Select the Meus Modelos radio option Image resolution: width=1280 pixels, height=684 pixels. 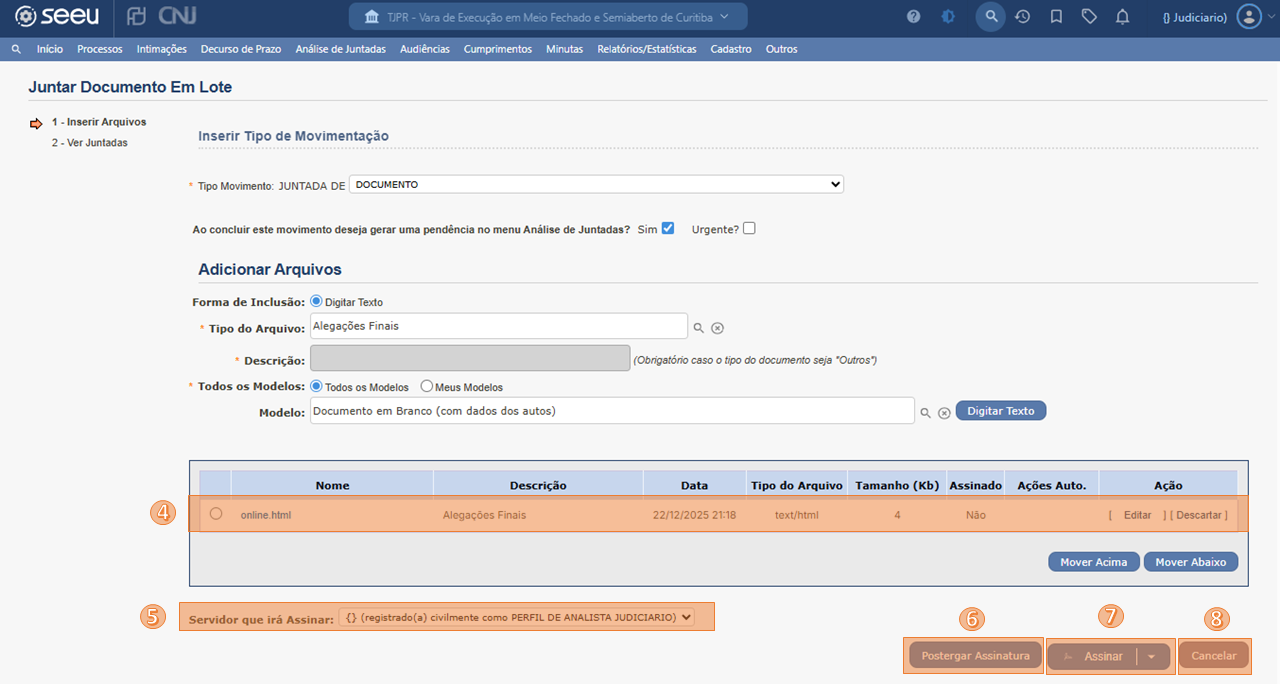[x=427, y=387]
